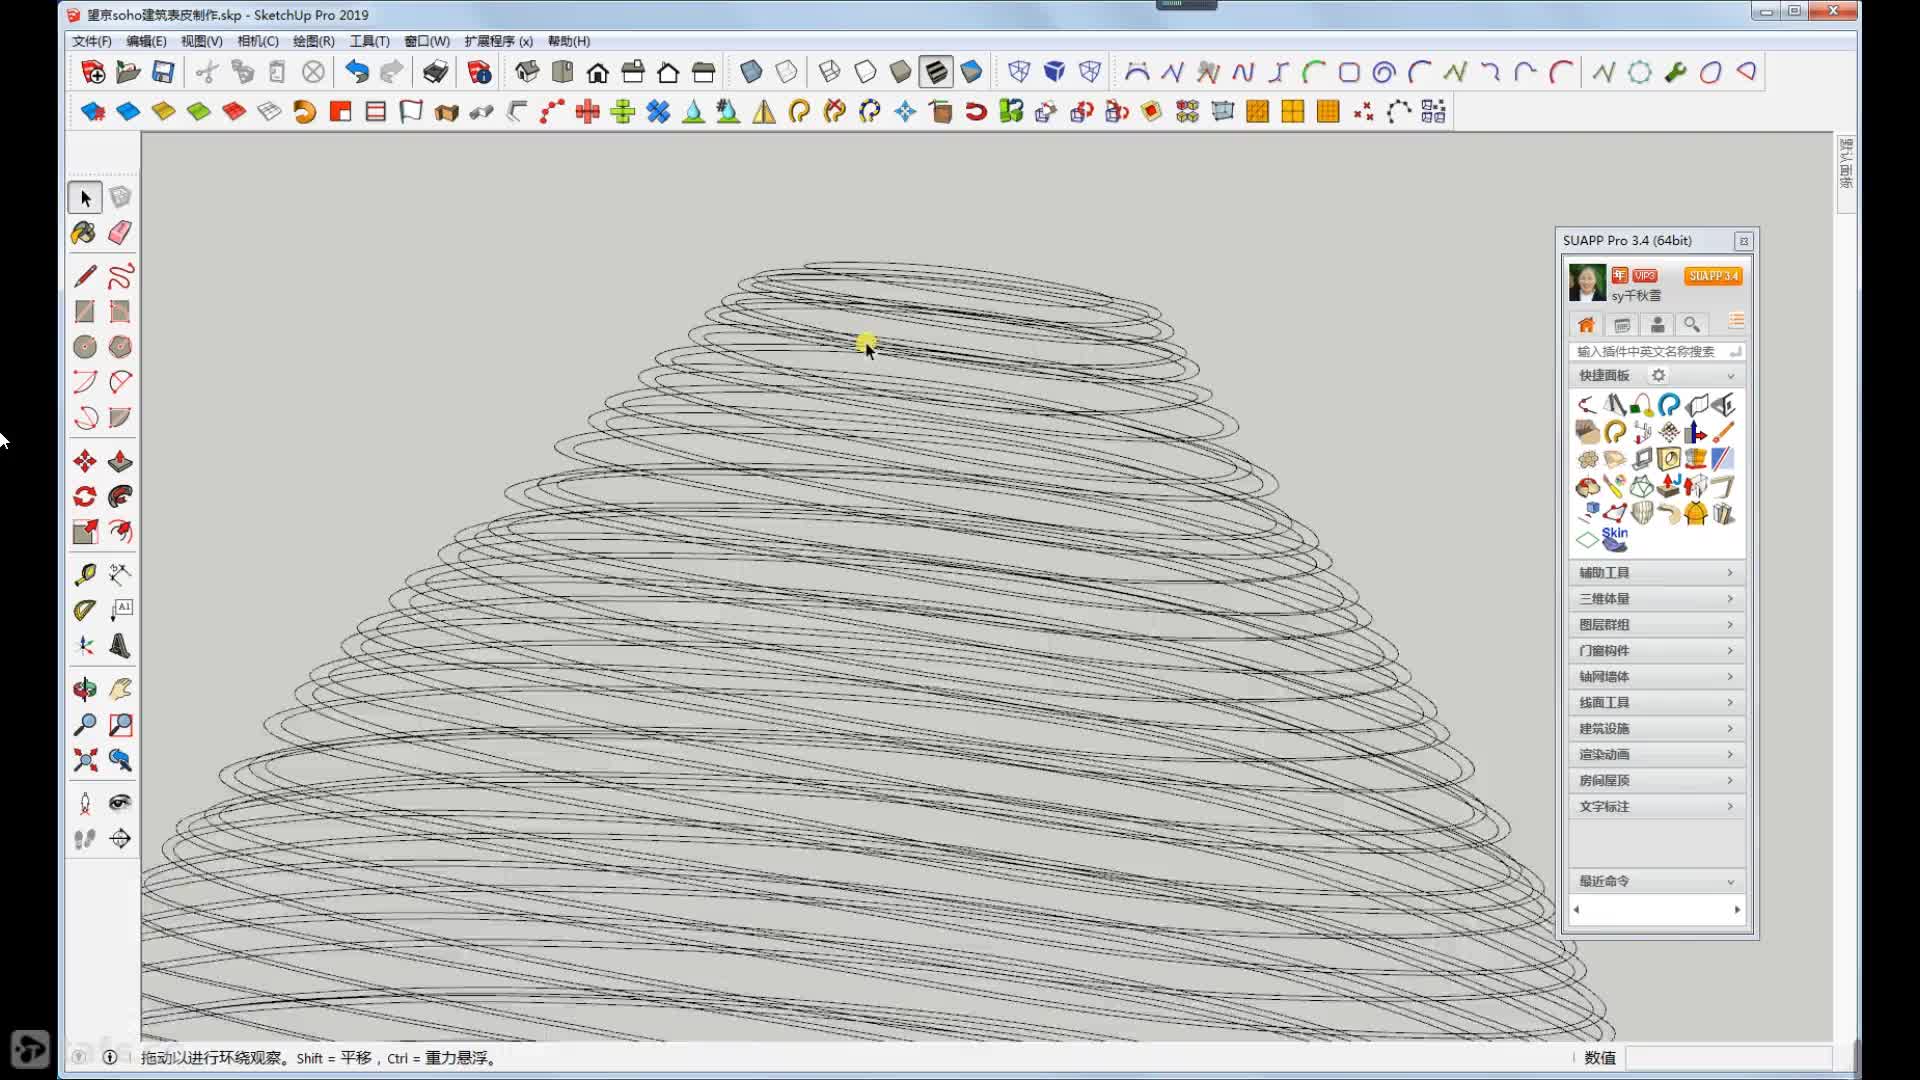Select the Protractor tool

click(85, 610)
